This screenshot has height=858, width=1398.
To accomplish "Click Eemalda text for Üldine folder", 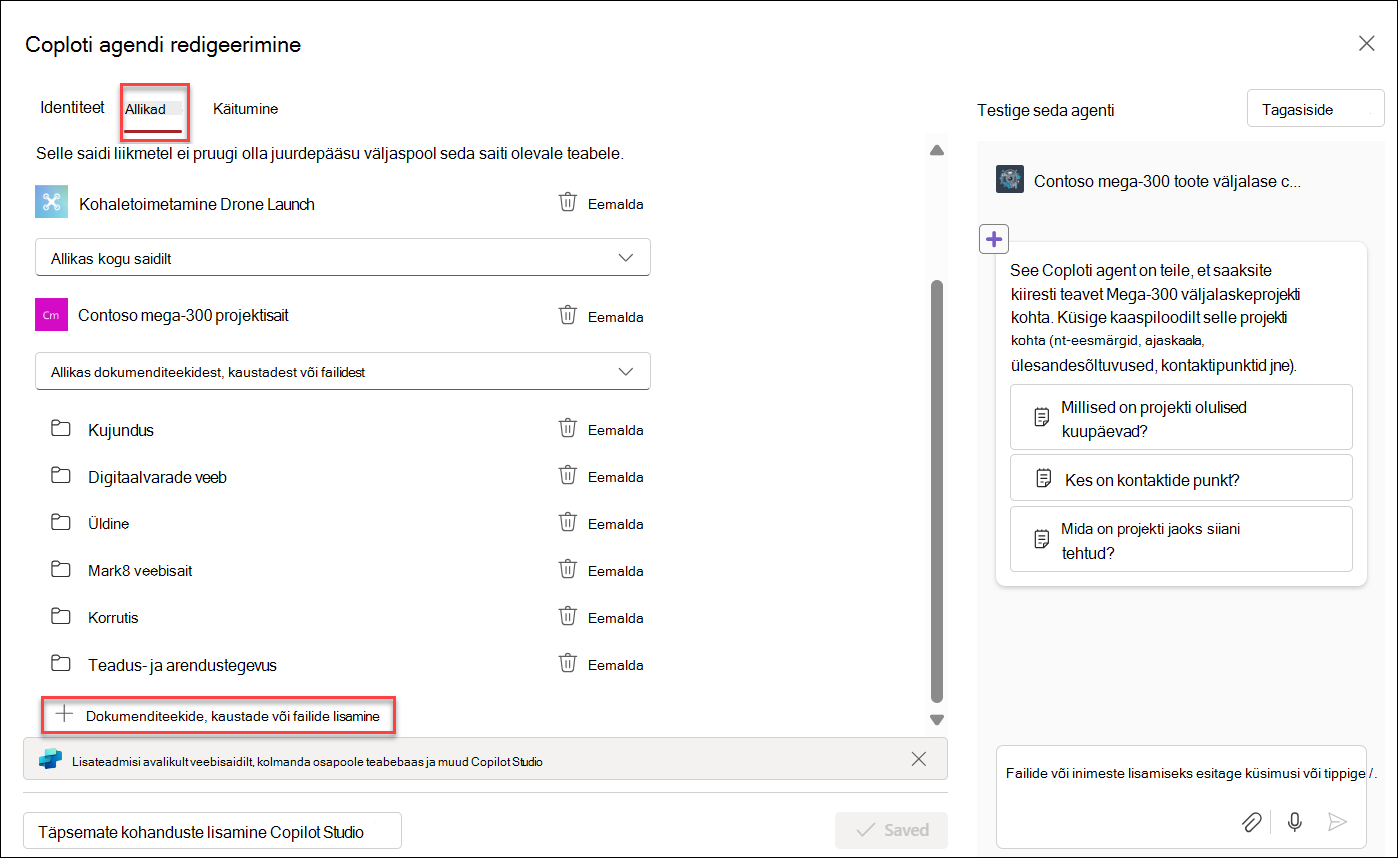I will click(x=615, y=524).
